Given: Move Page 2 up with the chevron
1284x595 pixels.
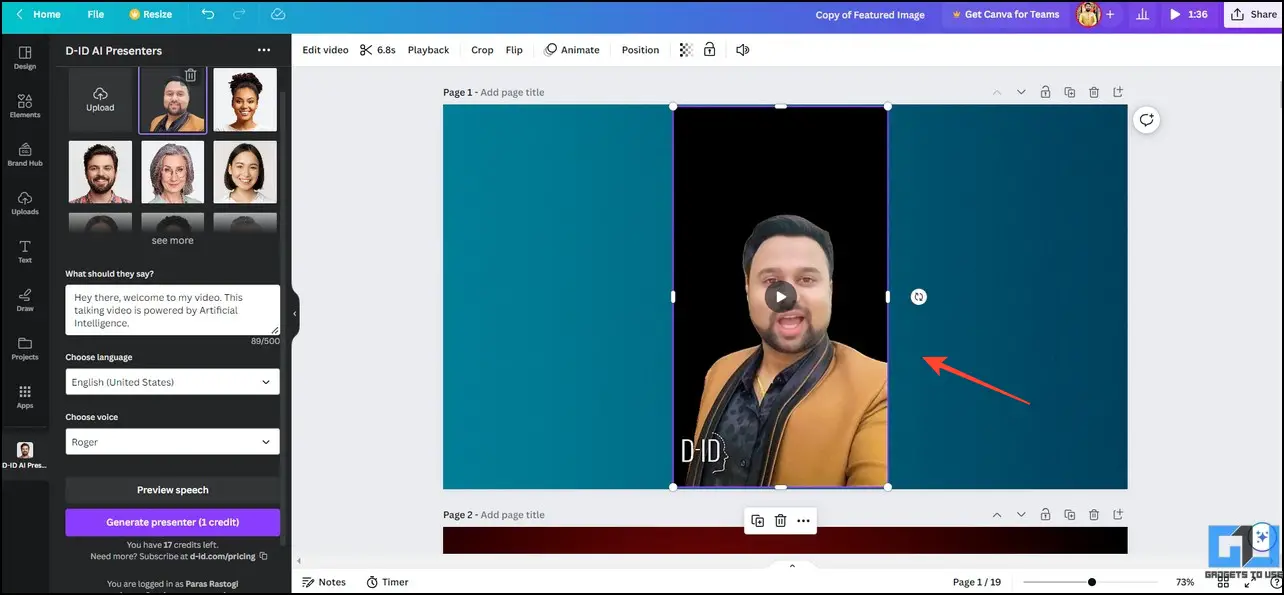Looking at the screenshot, I should pos(997,515).
